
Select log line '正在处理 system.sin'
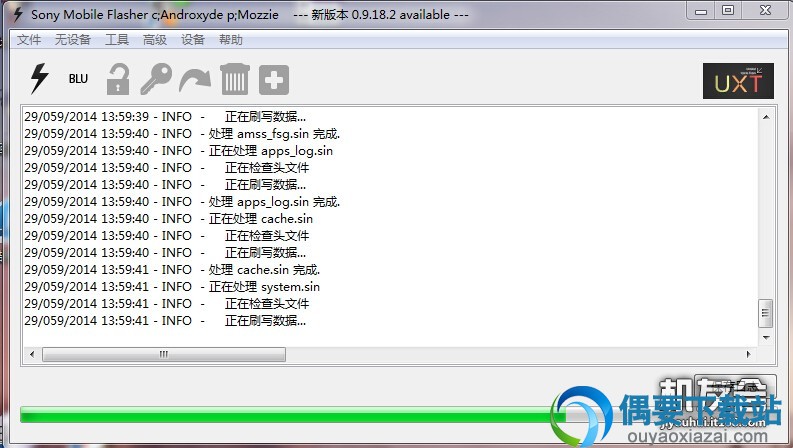[172, 287]
